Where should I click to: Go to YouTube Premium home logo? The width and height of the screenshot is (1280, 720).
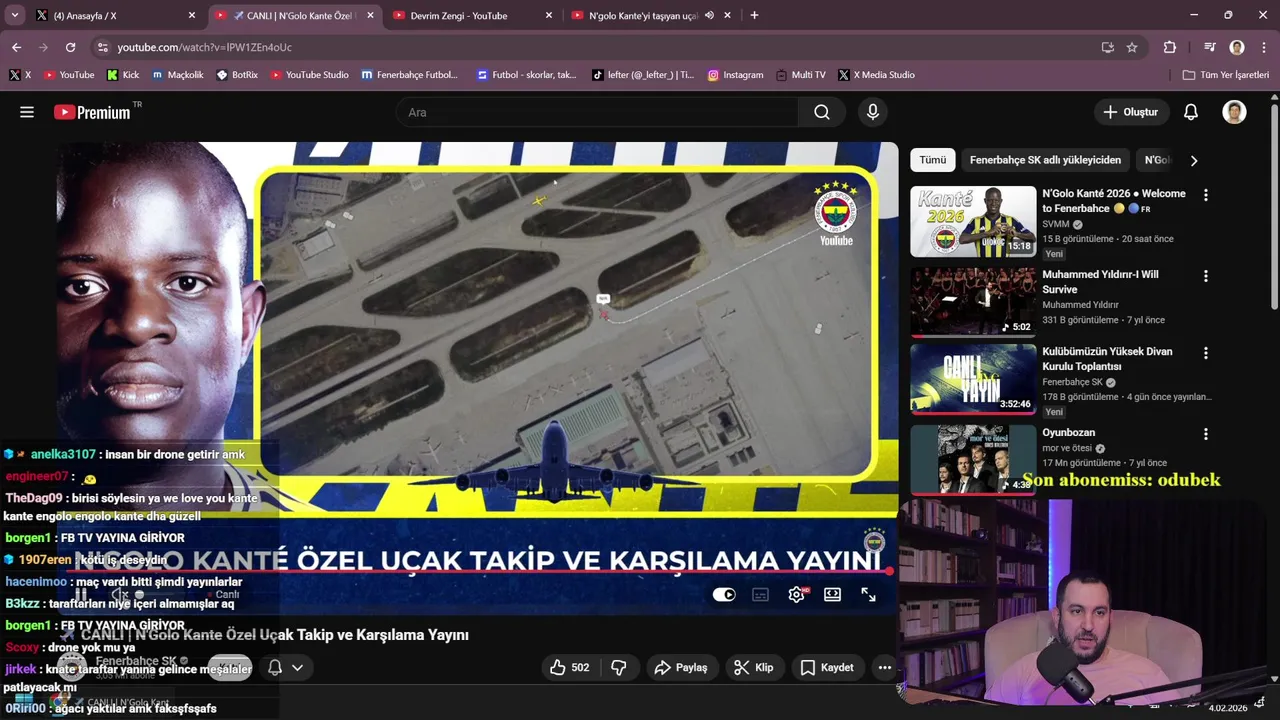[92, 112]
